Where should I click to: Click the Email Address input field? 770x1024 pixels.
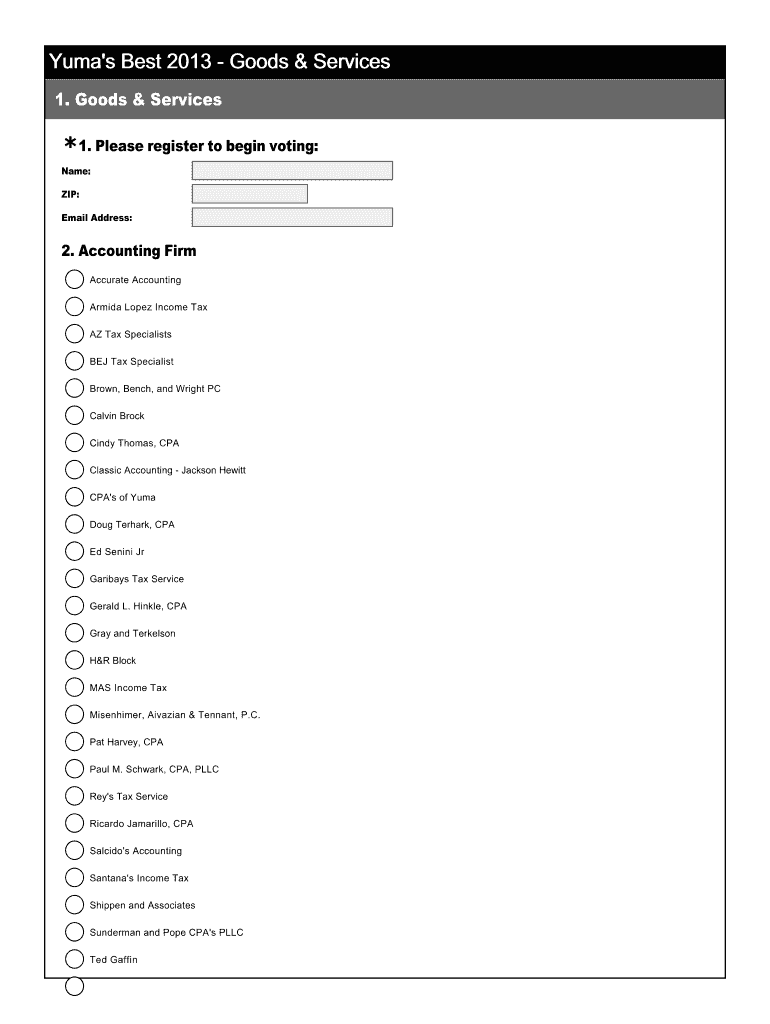292,217
